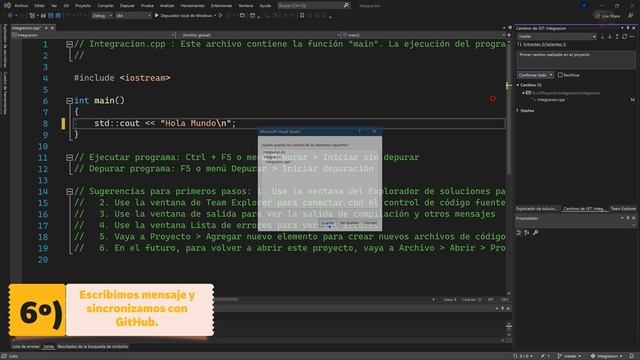Click the commit message text box
Viewport: 640px width, 360px height.
[576, 60]
